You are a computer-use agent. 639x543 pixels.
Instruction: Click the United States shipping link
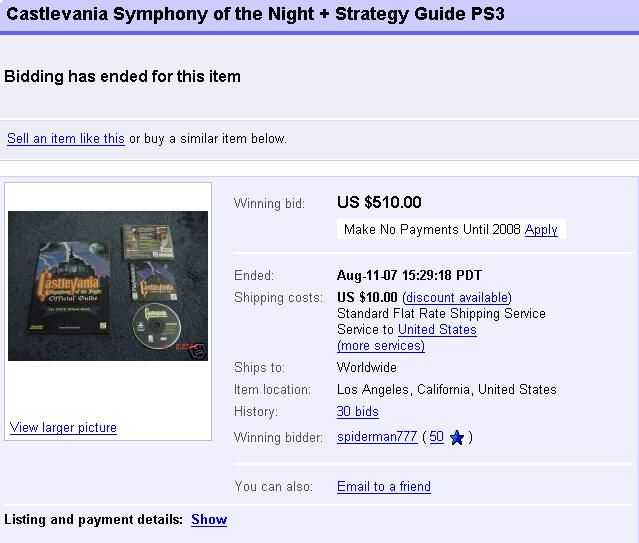437,329
